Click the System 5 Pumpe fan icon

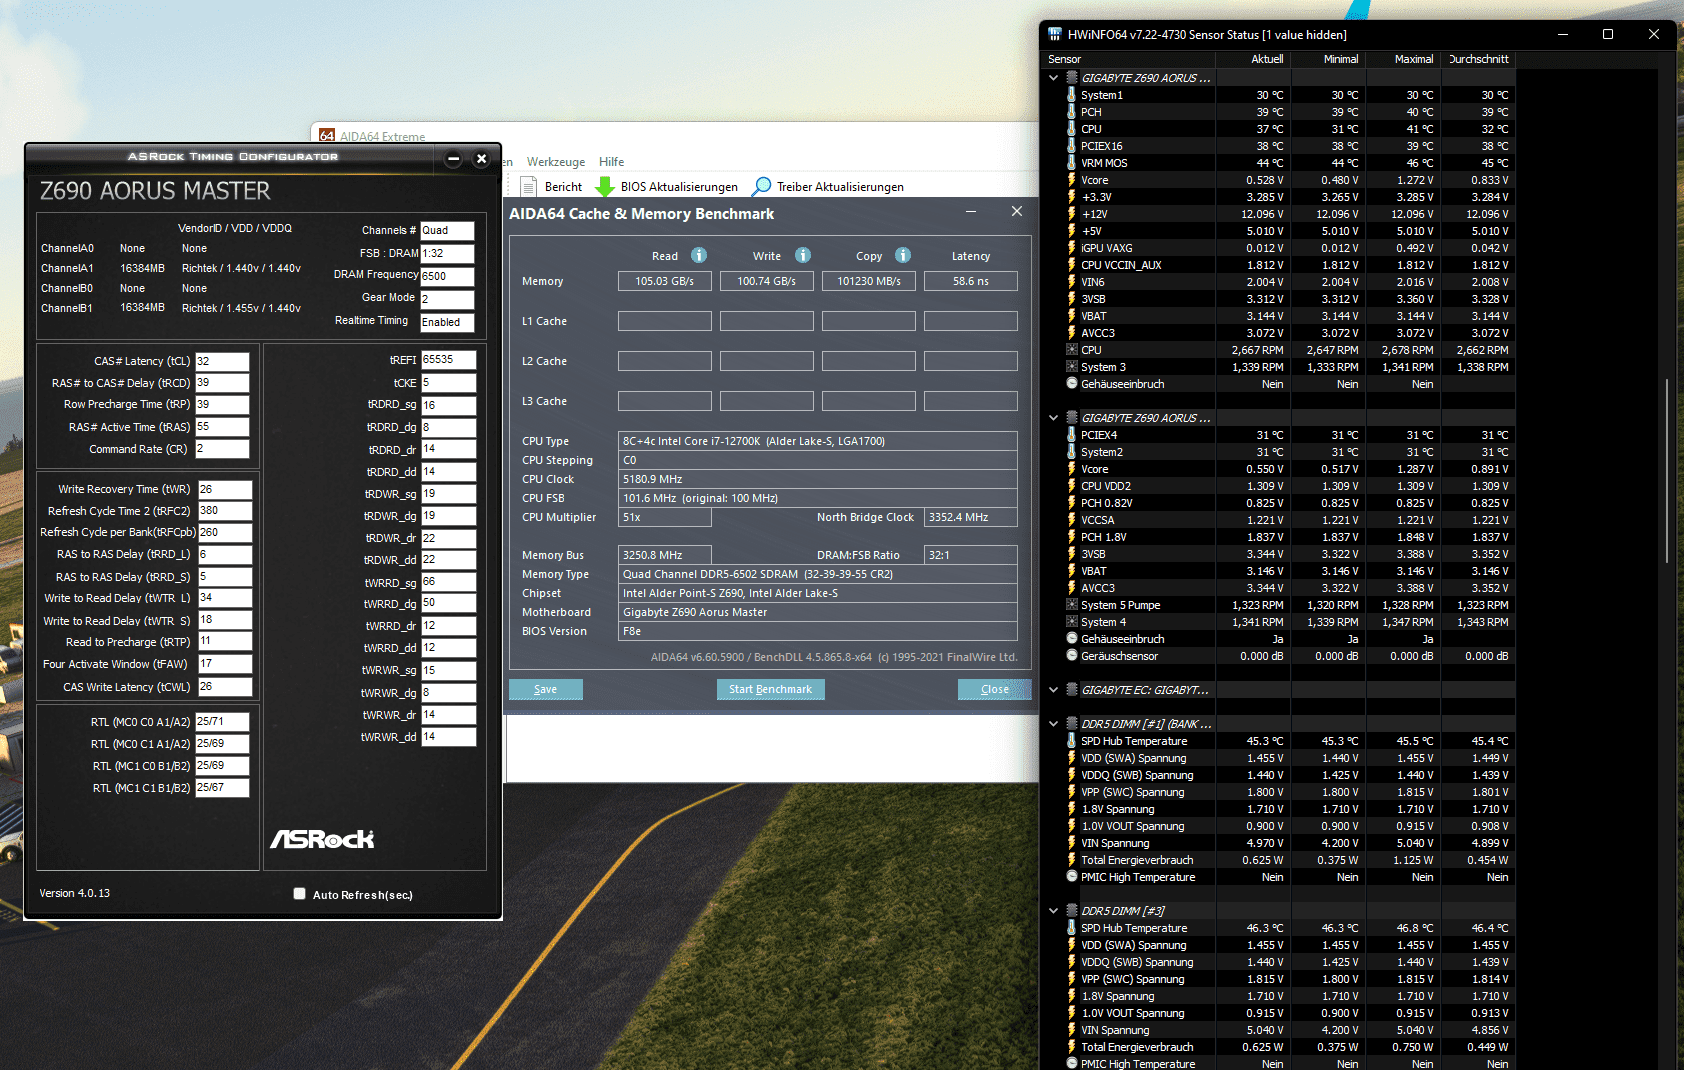click(x=1072, y=605)
